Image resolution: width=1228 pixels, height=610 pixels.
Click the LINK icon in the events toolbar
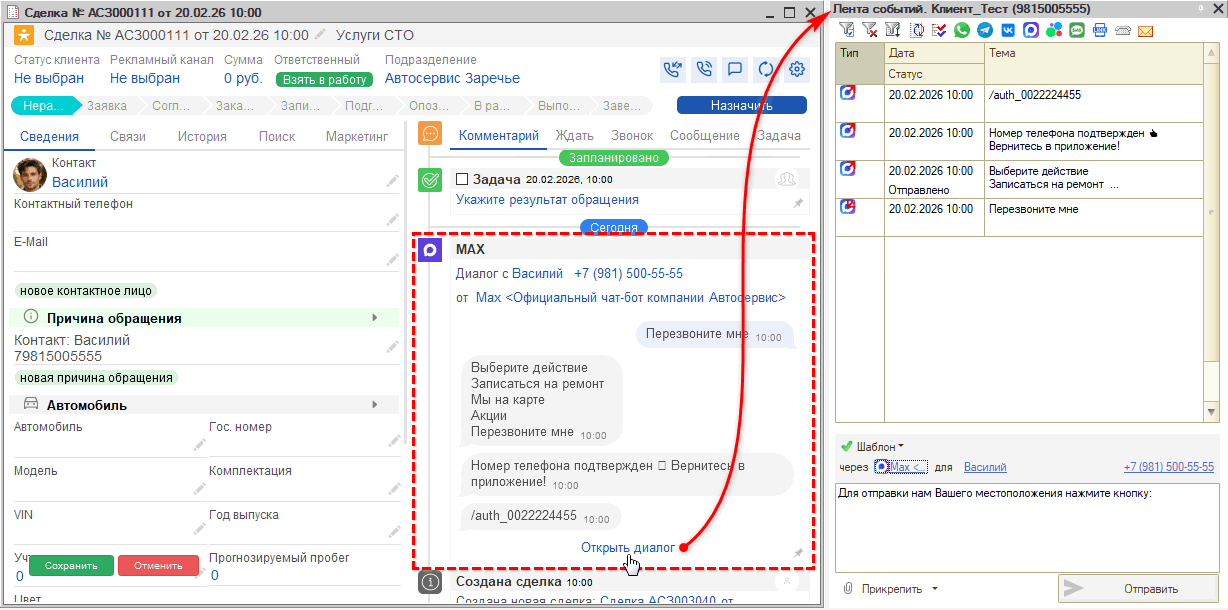pyautogui.click(x=1099, y=31)
